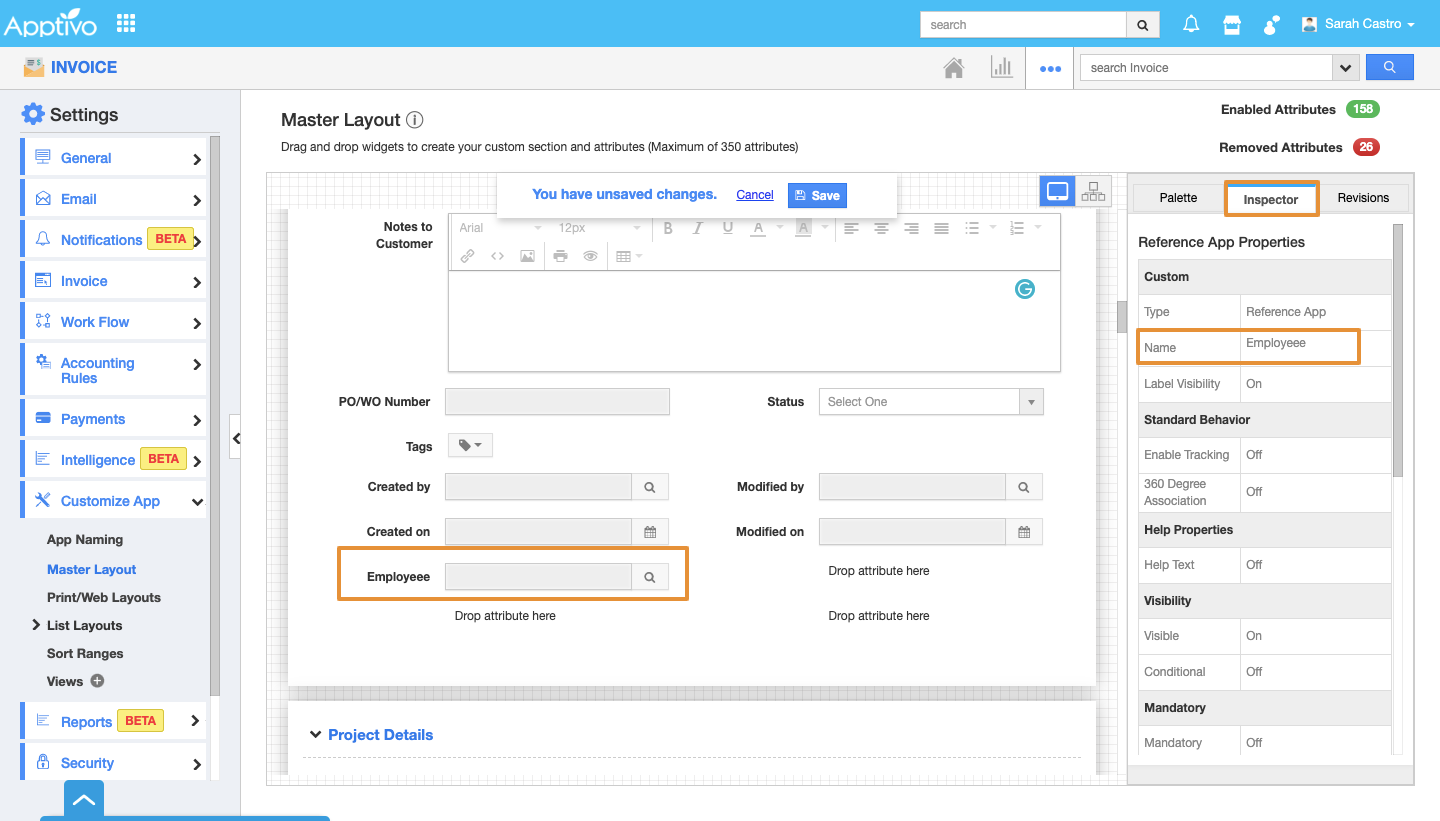Switch to desktop monitor layout view
1440x821 pixels.
[1058, 191]
